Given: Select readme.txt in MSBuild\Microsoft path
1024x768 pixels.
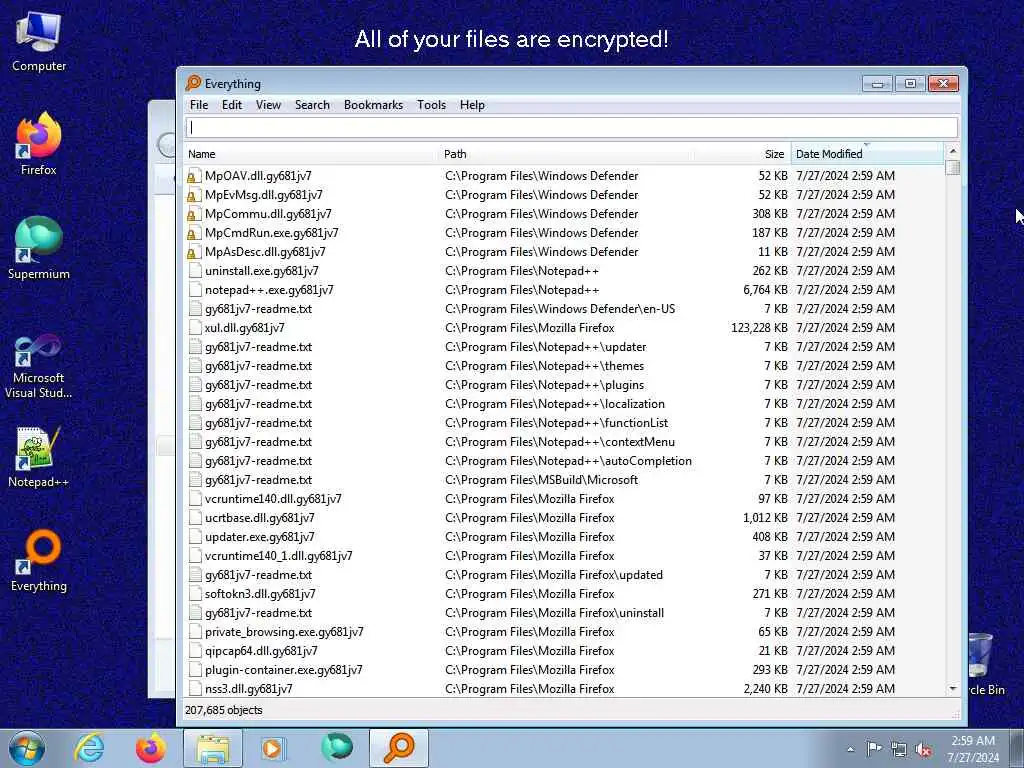Looking at the screenshot, I should pos(259,480).
